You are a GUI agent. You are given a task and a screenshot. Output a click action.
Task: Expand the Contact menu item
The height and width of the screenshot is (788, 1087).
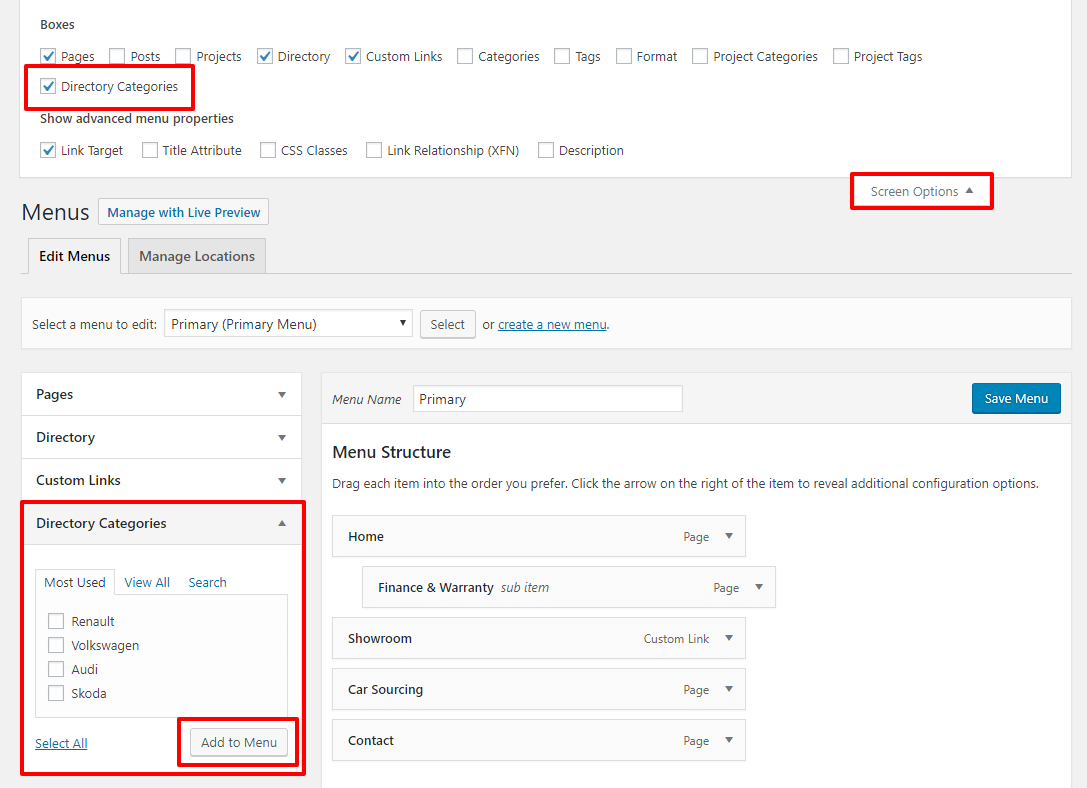coord(729,740)
